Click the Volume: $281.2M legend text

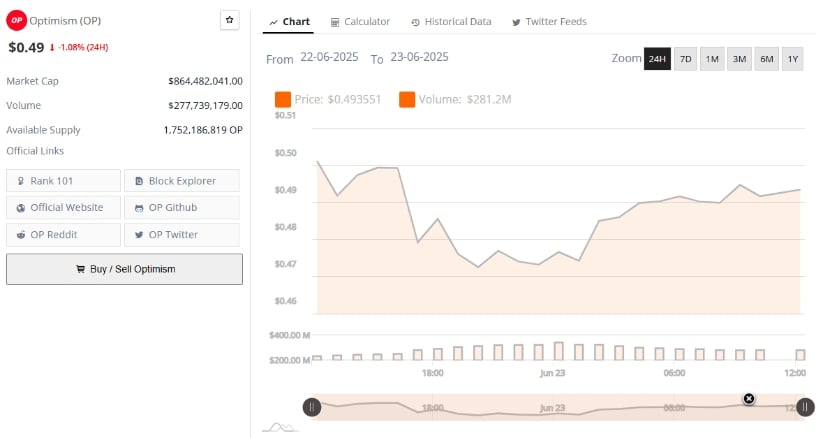(x=465, y=99)
